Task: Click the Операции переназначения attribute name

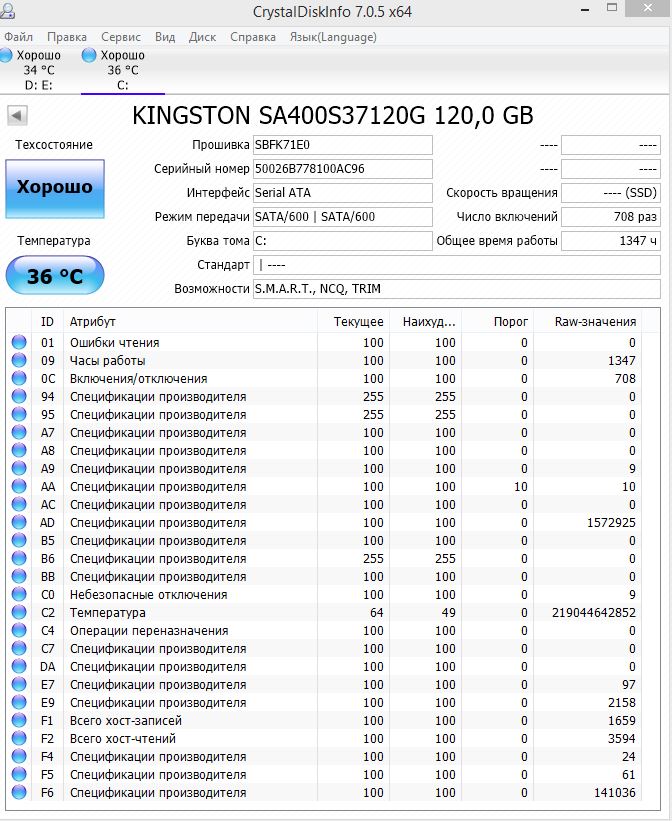Action: point(149,630)
